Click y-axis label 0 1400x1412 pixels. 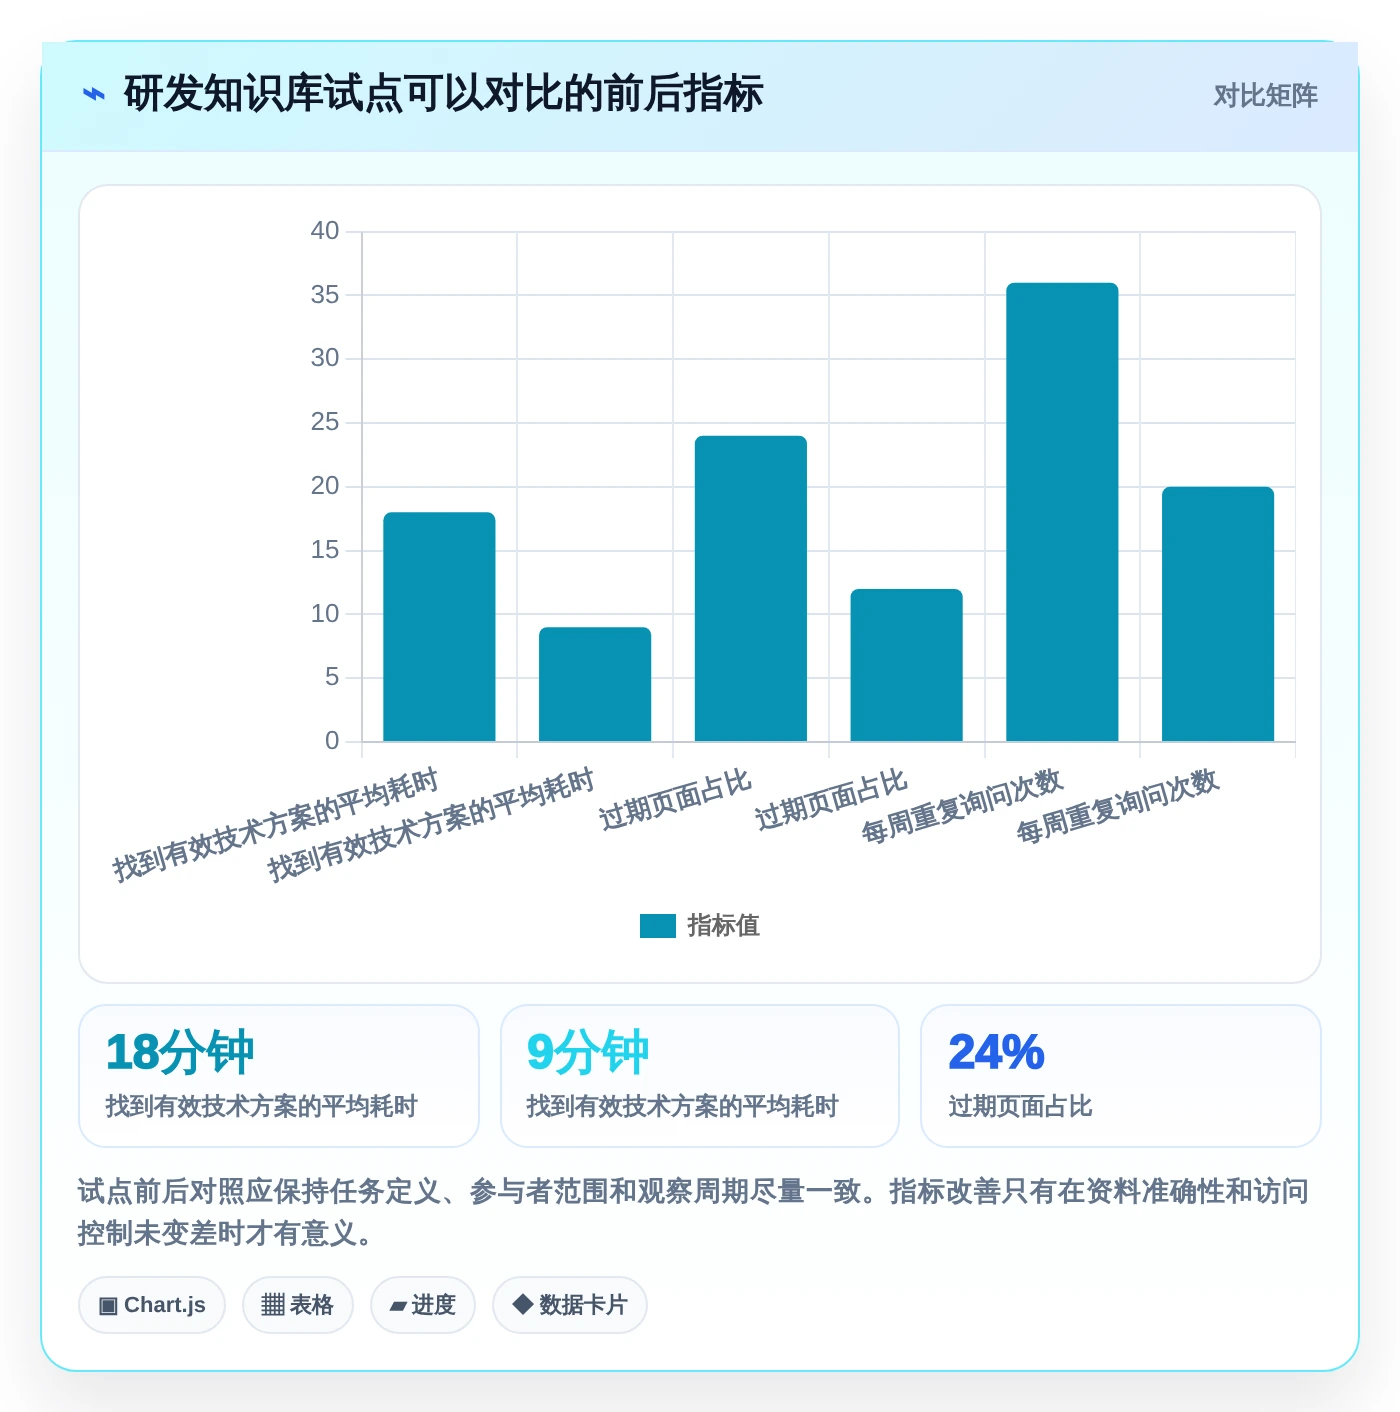tap(332, 741)
